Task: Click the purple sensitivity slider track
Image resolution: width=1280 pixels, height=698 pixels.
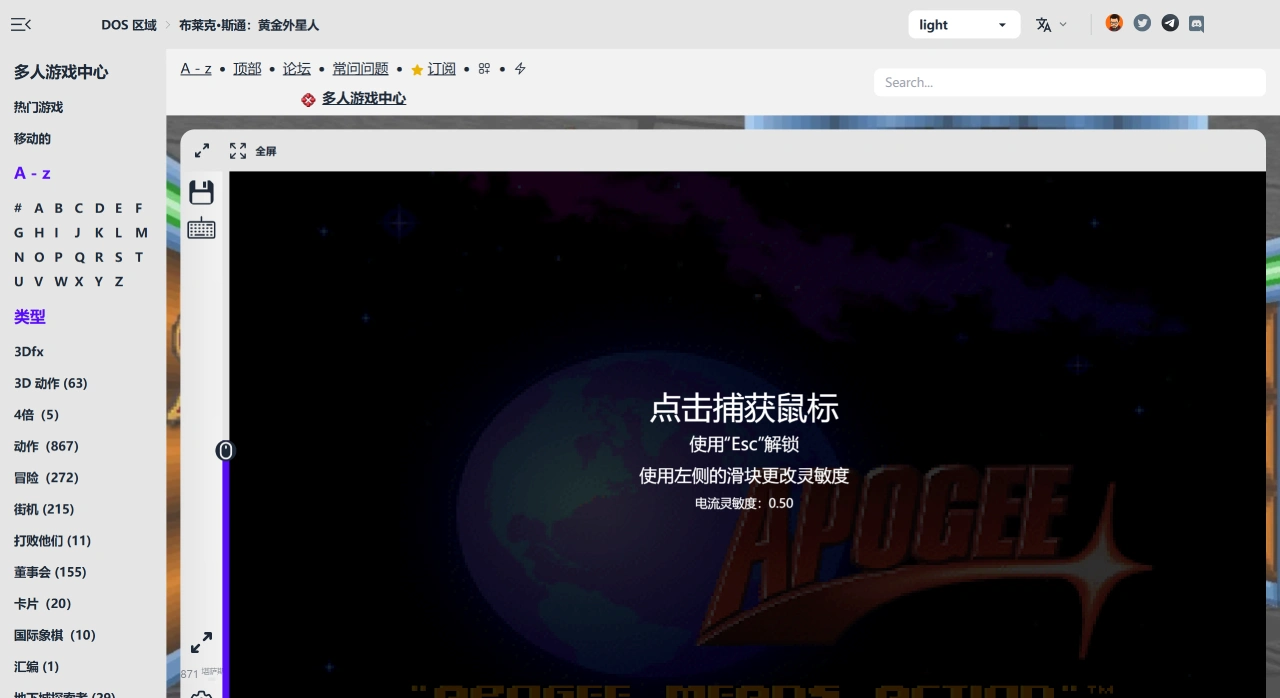Action: (x=226, y=580)
